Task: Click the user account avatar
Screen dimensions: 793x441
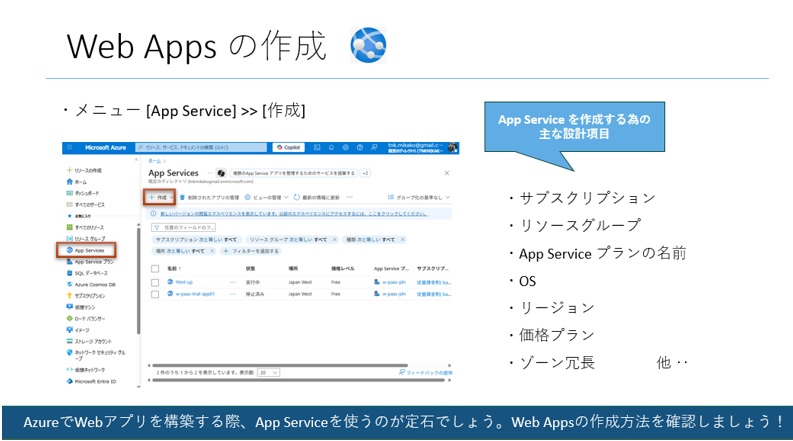Action: pyautogui.click(x=453, y=148)
